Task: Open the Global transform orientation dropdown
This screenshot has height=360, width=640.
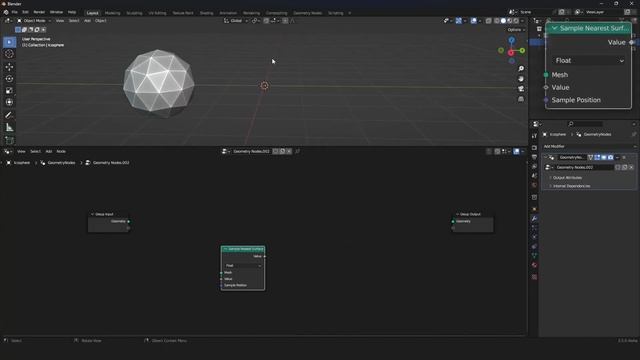Action: pos(236,21)
